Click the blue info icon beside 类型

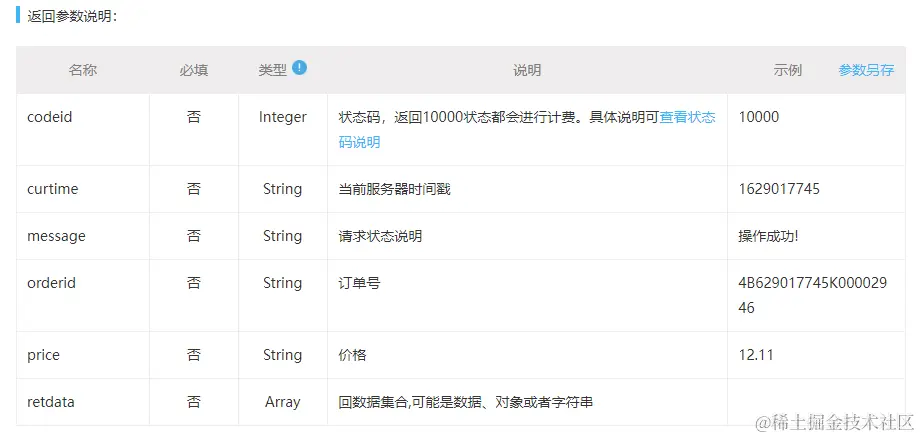[x=300, y=68]
